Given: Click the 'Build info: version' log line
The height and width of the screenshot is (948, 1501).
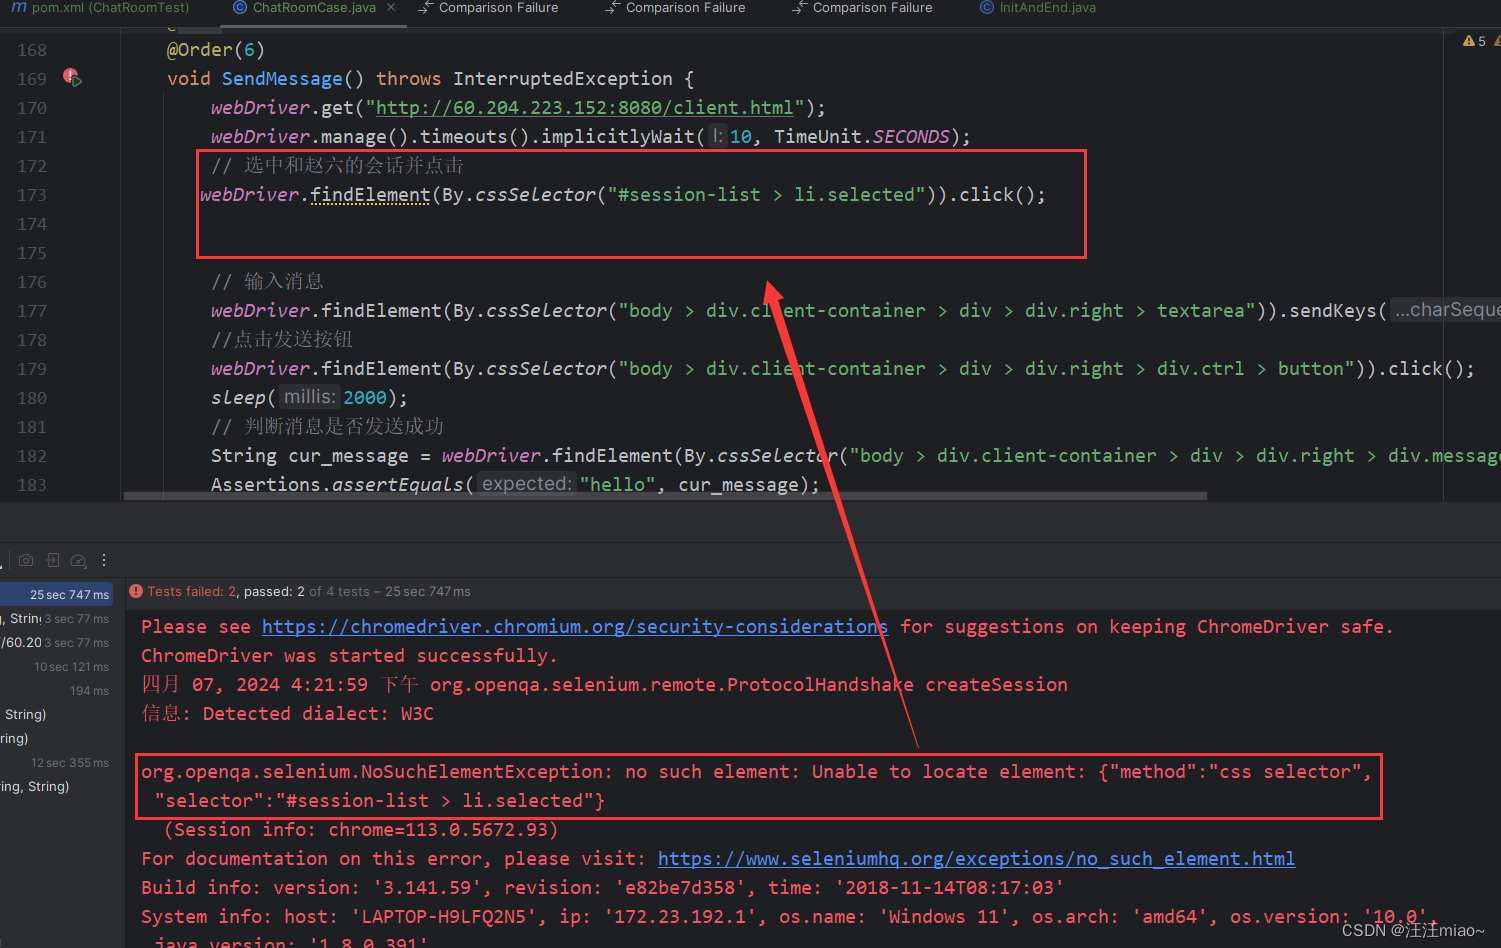Looking at the screenshot, I should pyautogui.click(x=603, y=888).
